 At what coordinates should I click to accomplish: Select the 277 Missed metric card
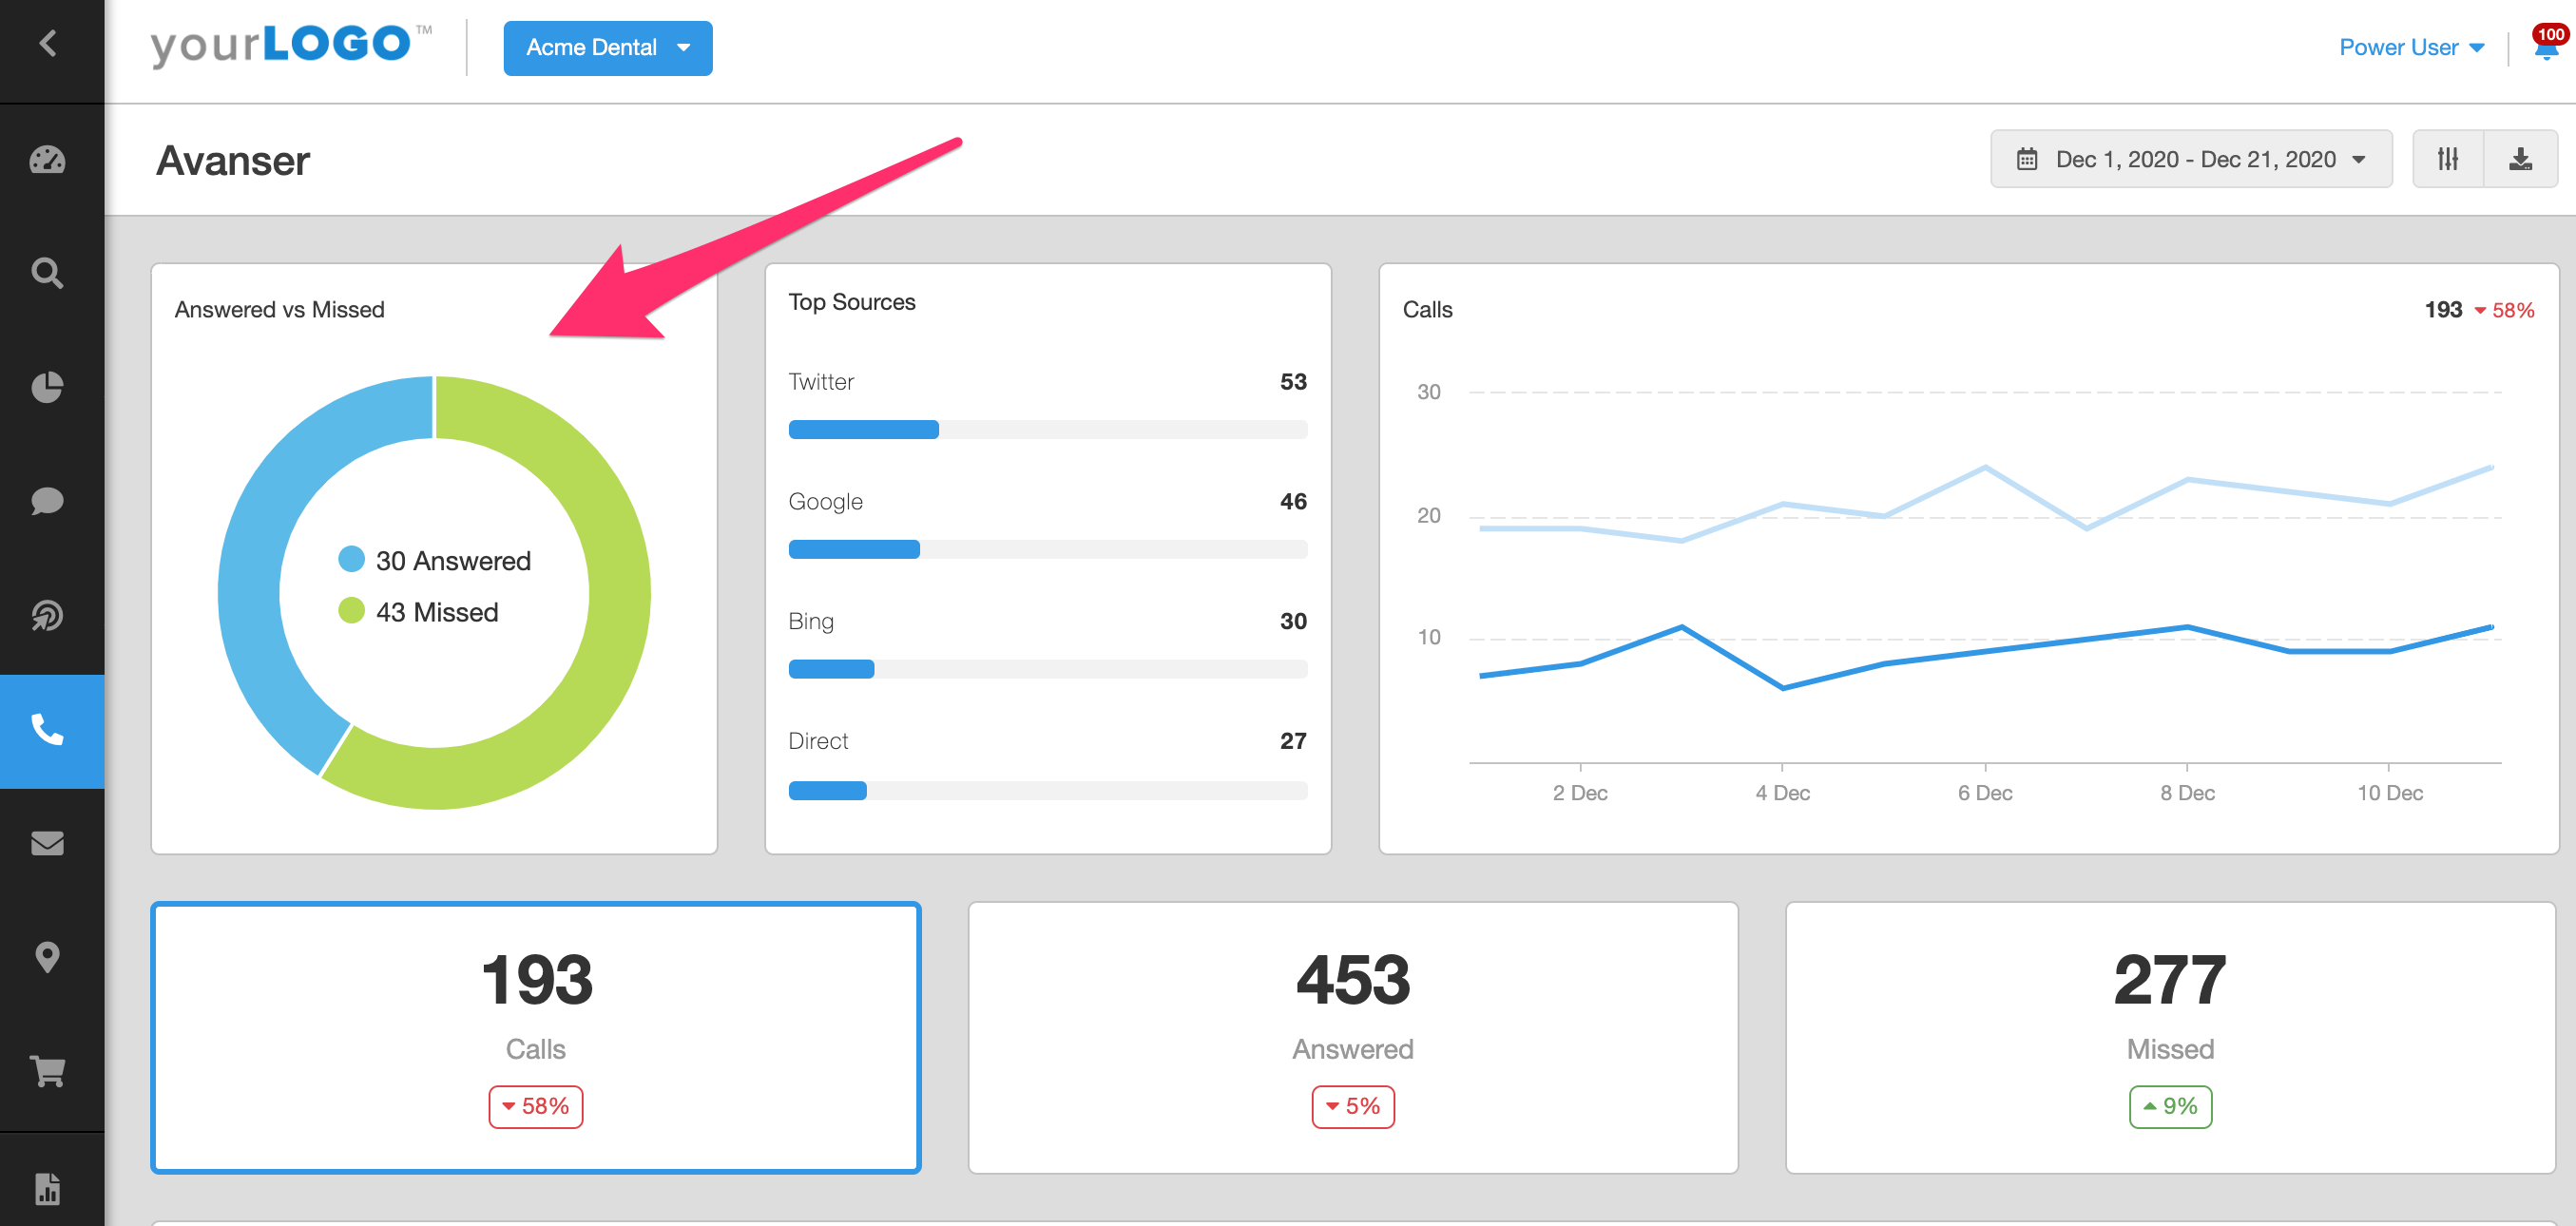point(2169,1037)
